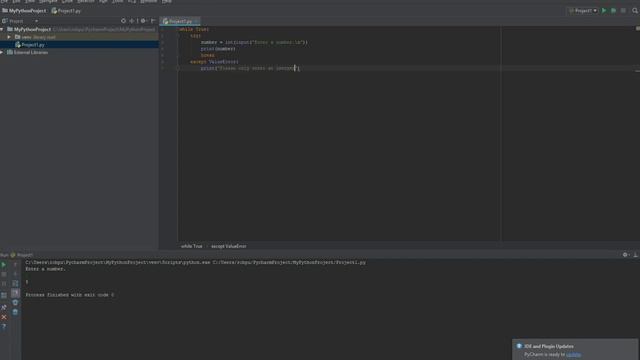
Task: Click the python.exe command line in console
Action: tap(196, 263)
